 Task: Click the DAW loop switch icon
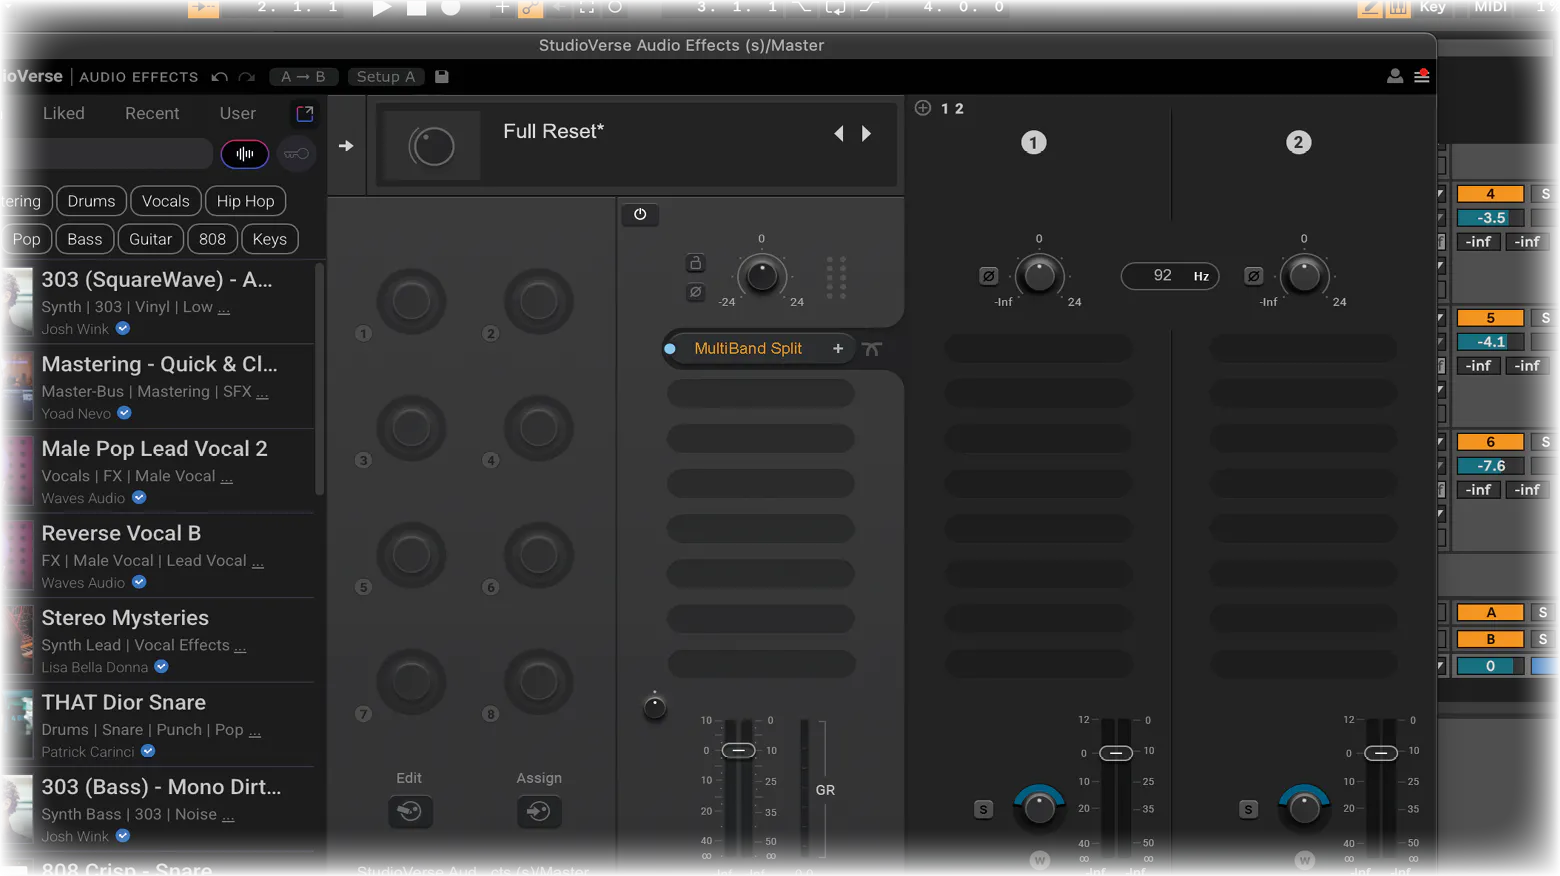pyautogui.click(x=835, y=8)
